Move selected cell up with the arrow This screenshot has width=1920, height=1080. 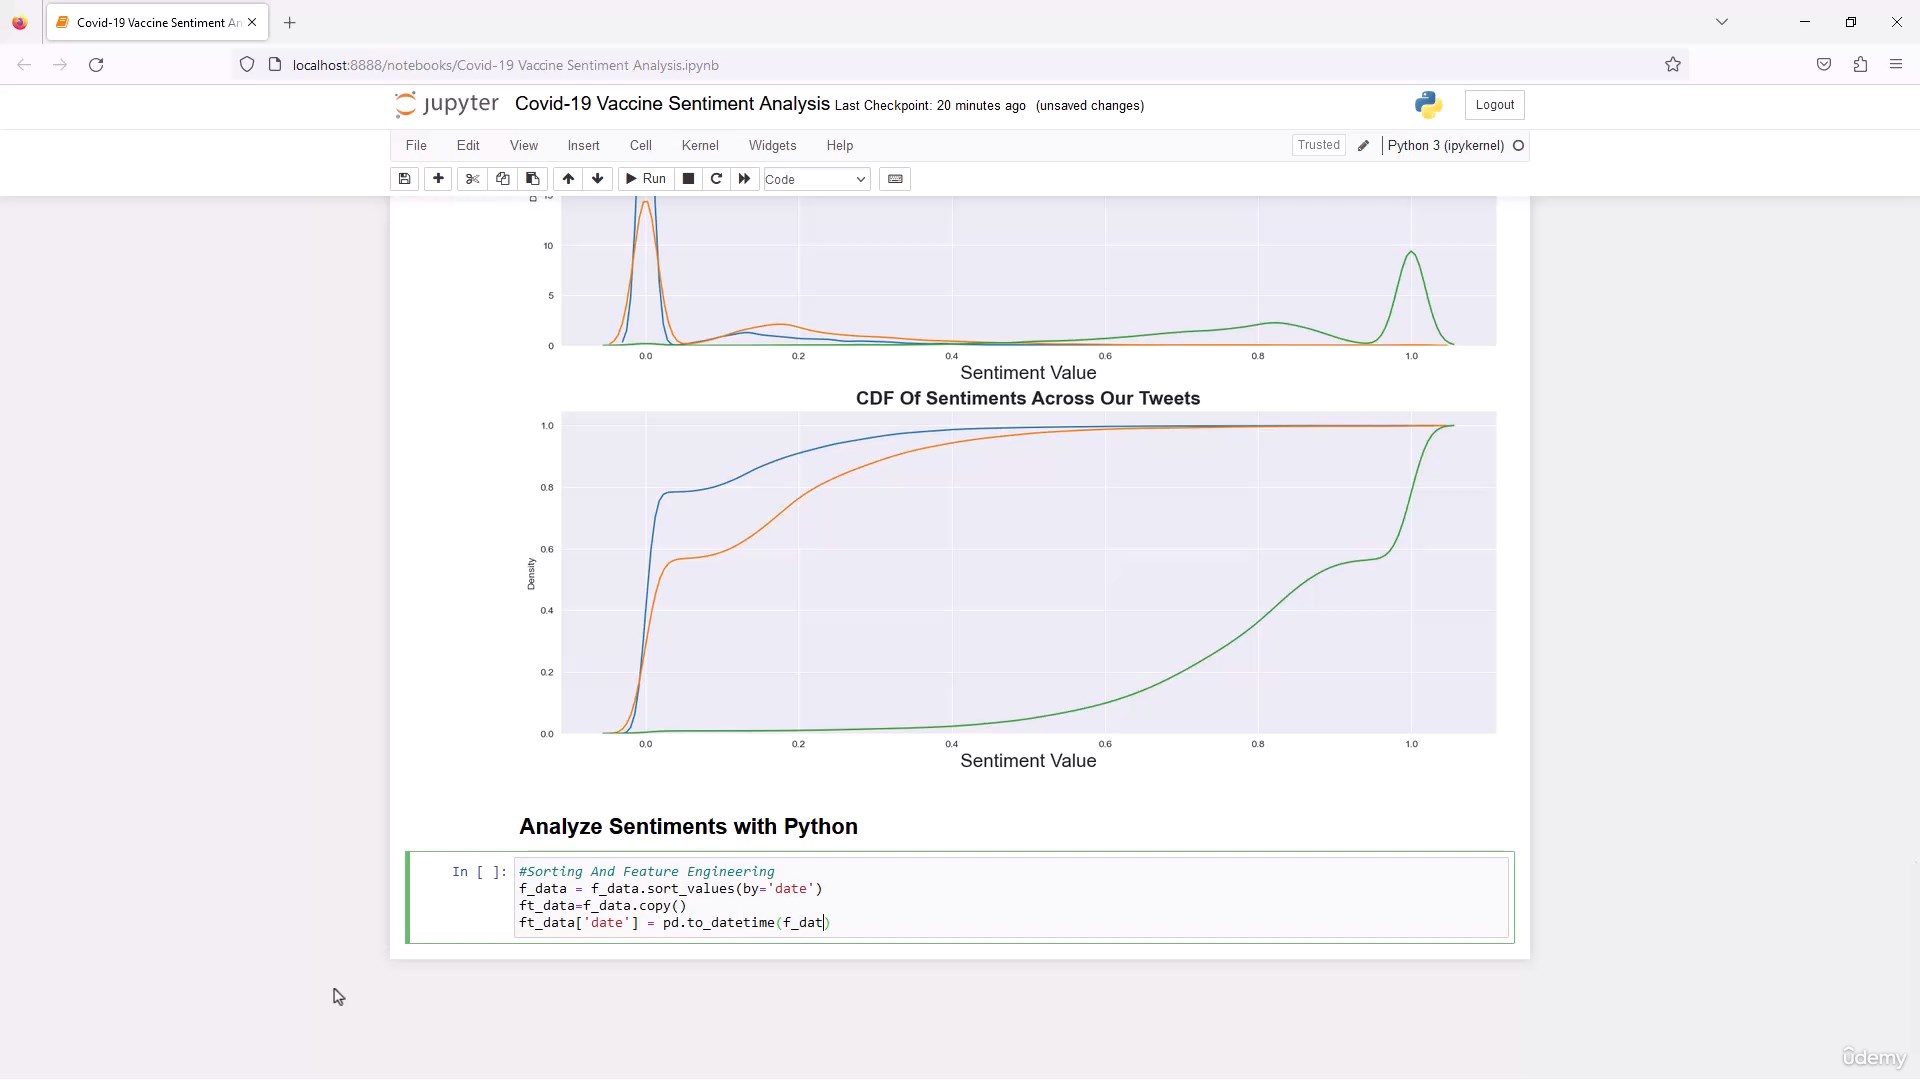tap(568, 179)
